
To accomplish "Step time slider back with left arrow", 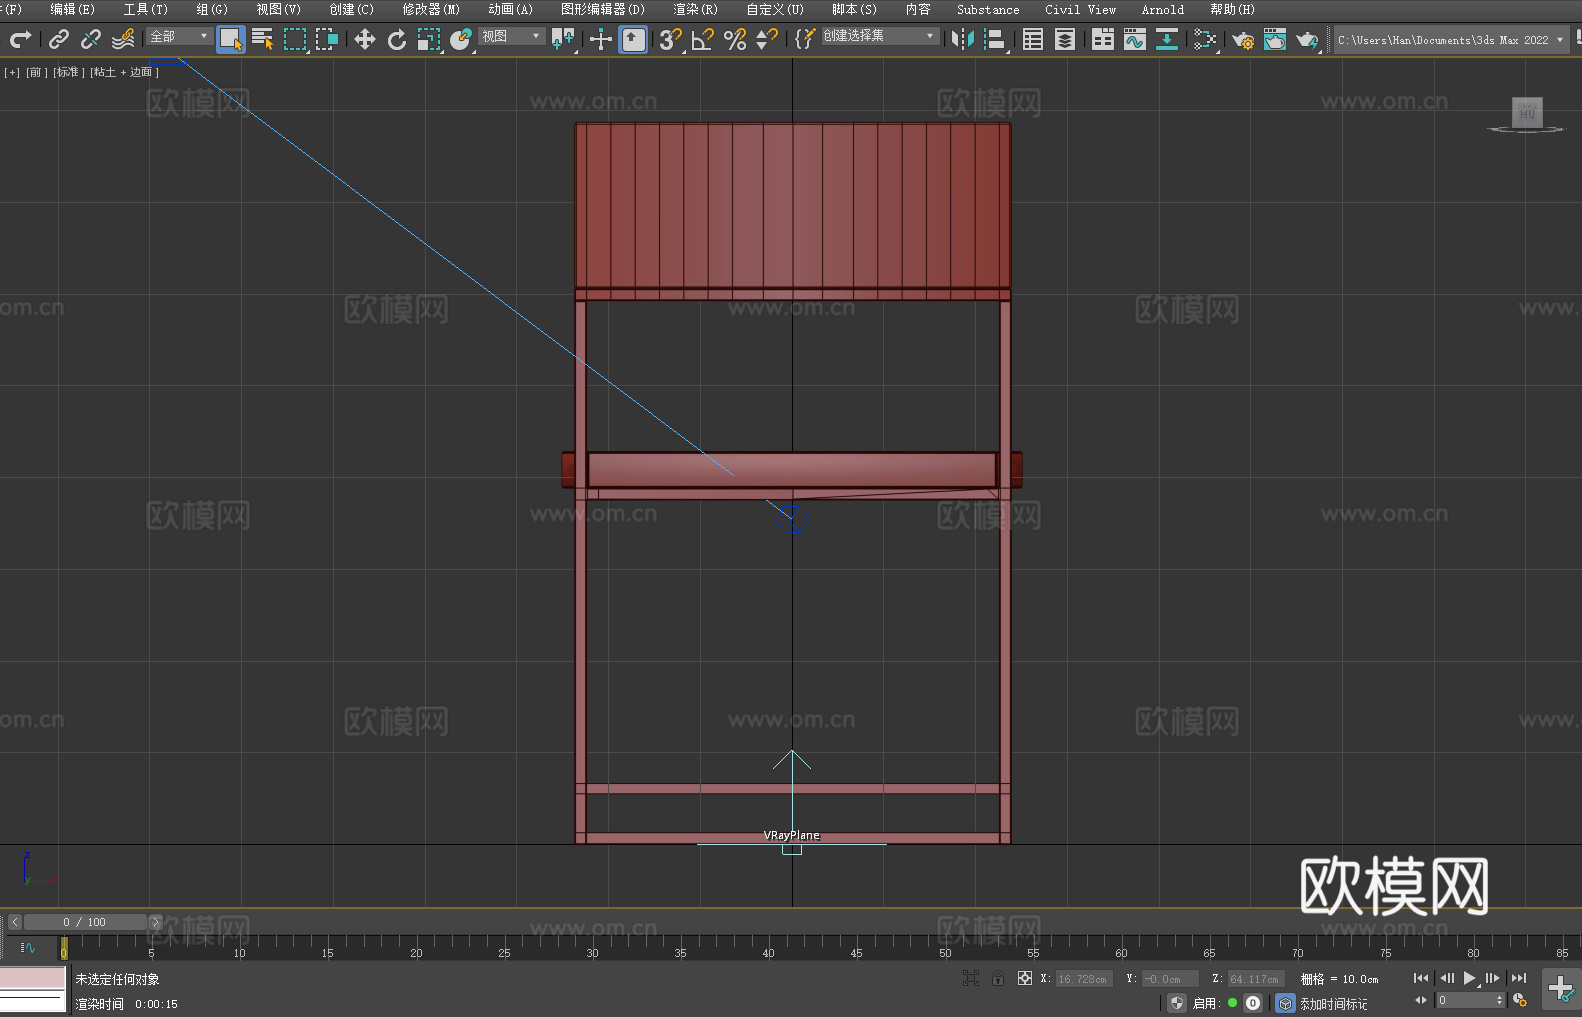I will click(14, 922).
